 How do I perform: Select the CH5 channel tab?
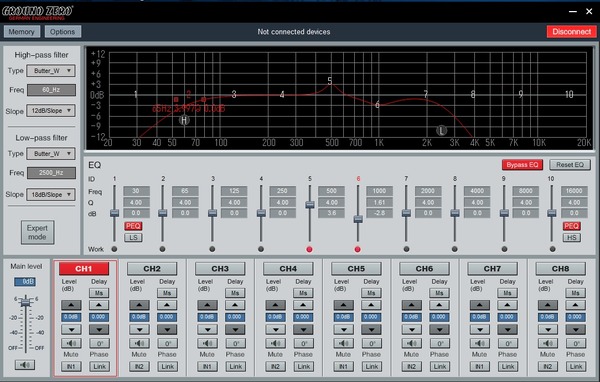356,269
